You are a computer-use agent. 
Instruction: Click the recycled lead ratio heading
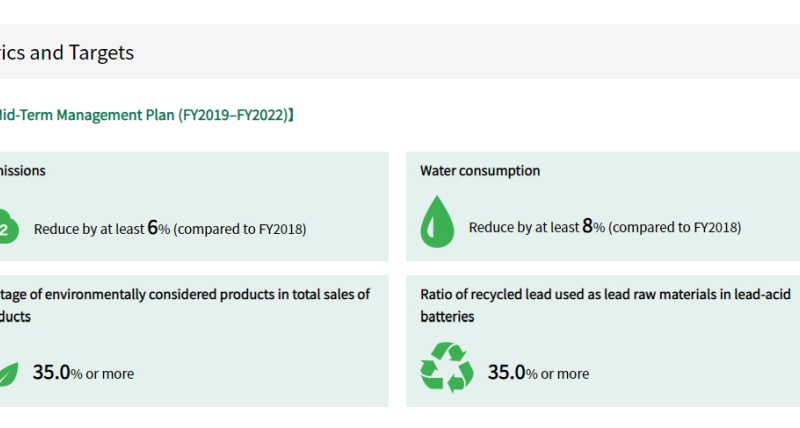[606, 305]
